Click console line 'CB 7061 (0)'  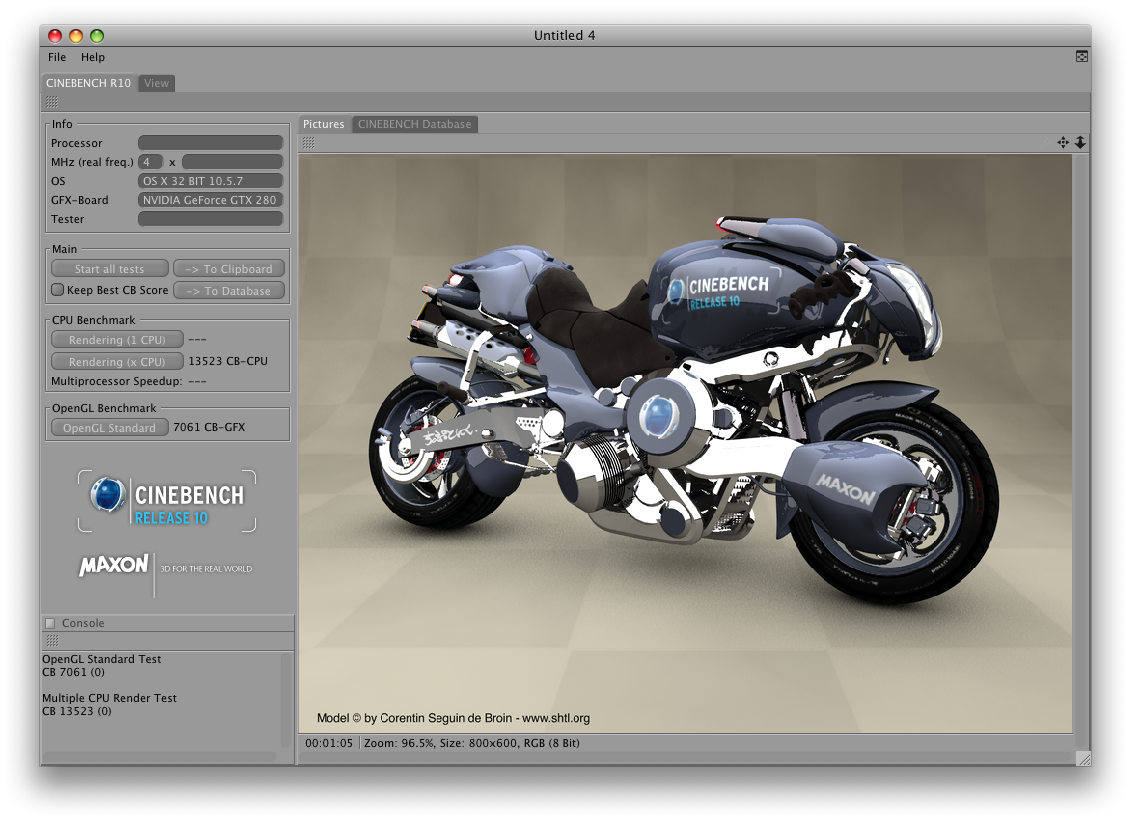tap(74, 672)
